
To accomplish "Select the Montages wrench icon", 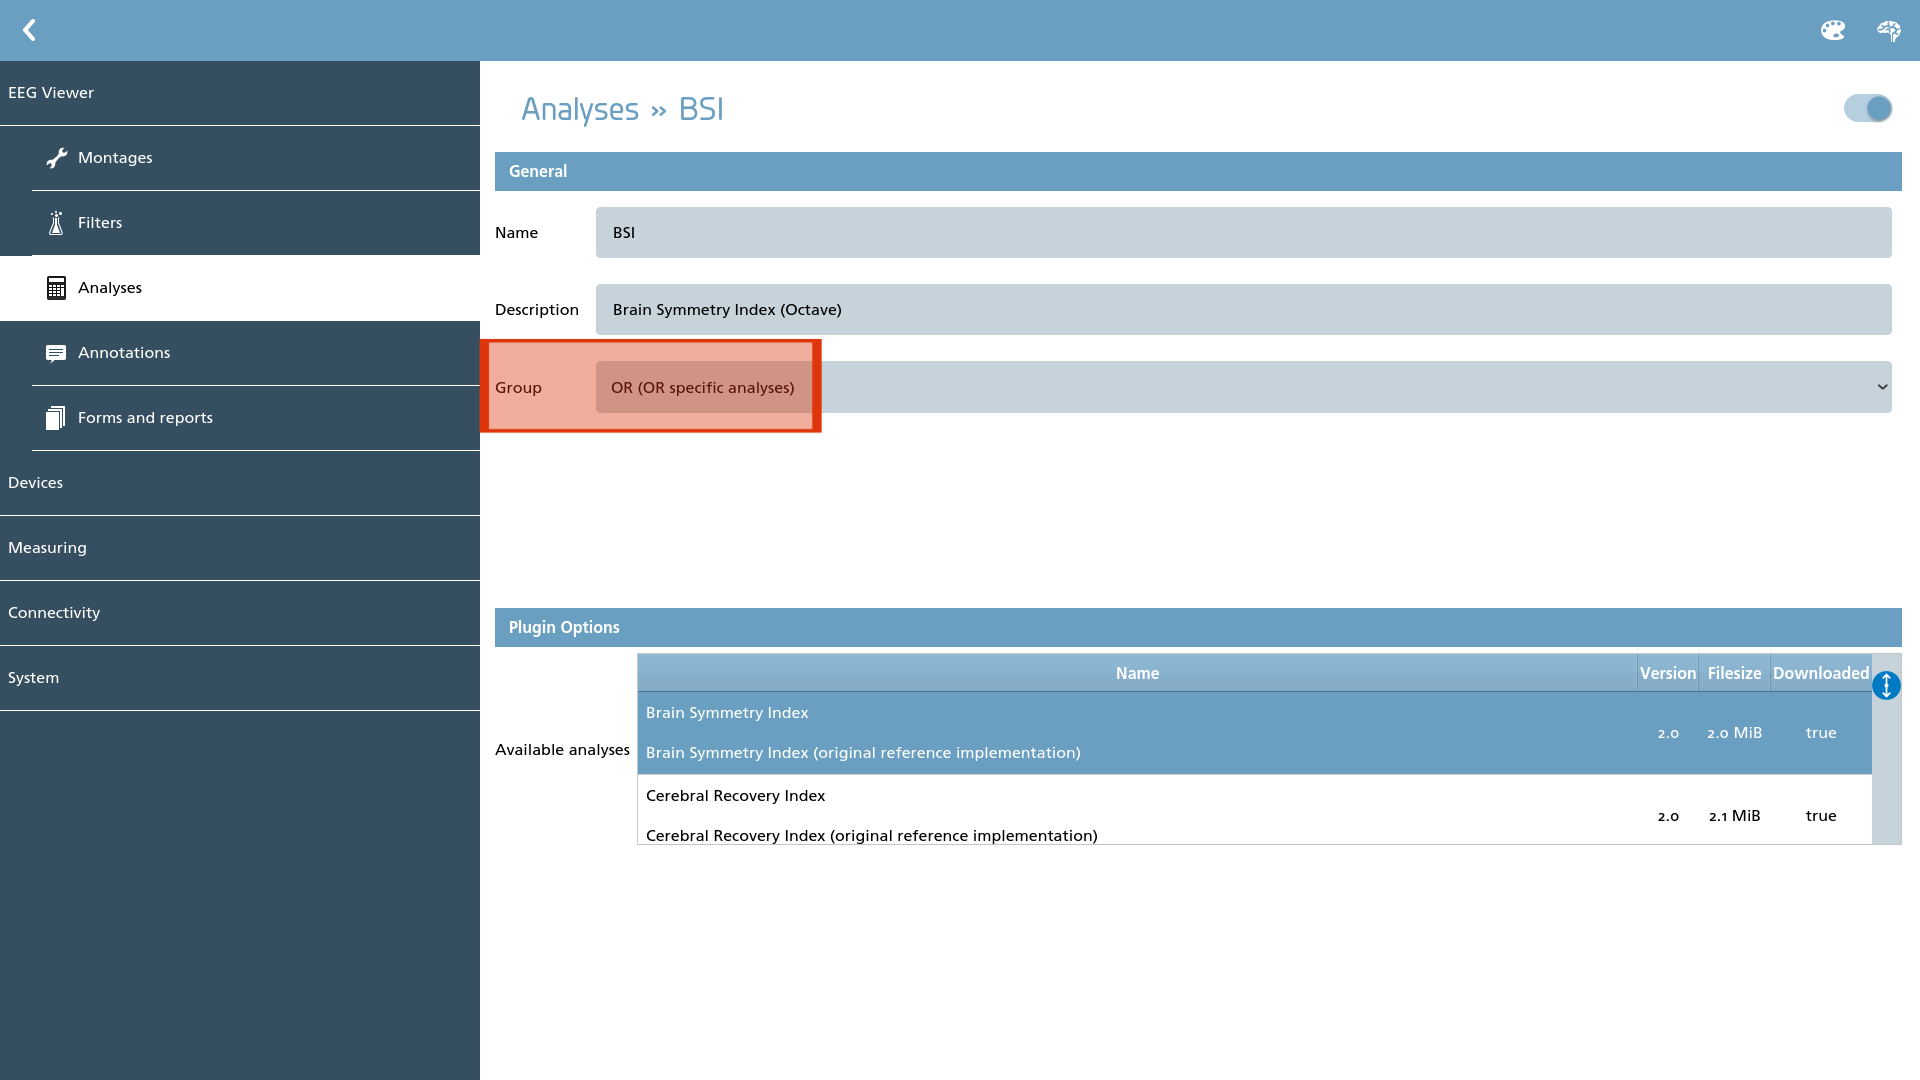I will click(x=56, y=158).
